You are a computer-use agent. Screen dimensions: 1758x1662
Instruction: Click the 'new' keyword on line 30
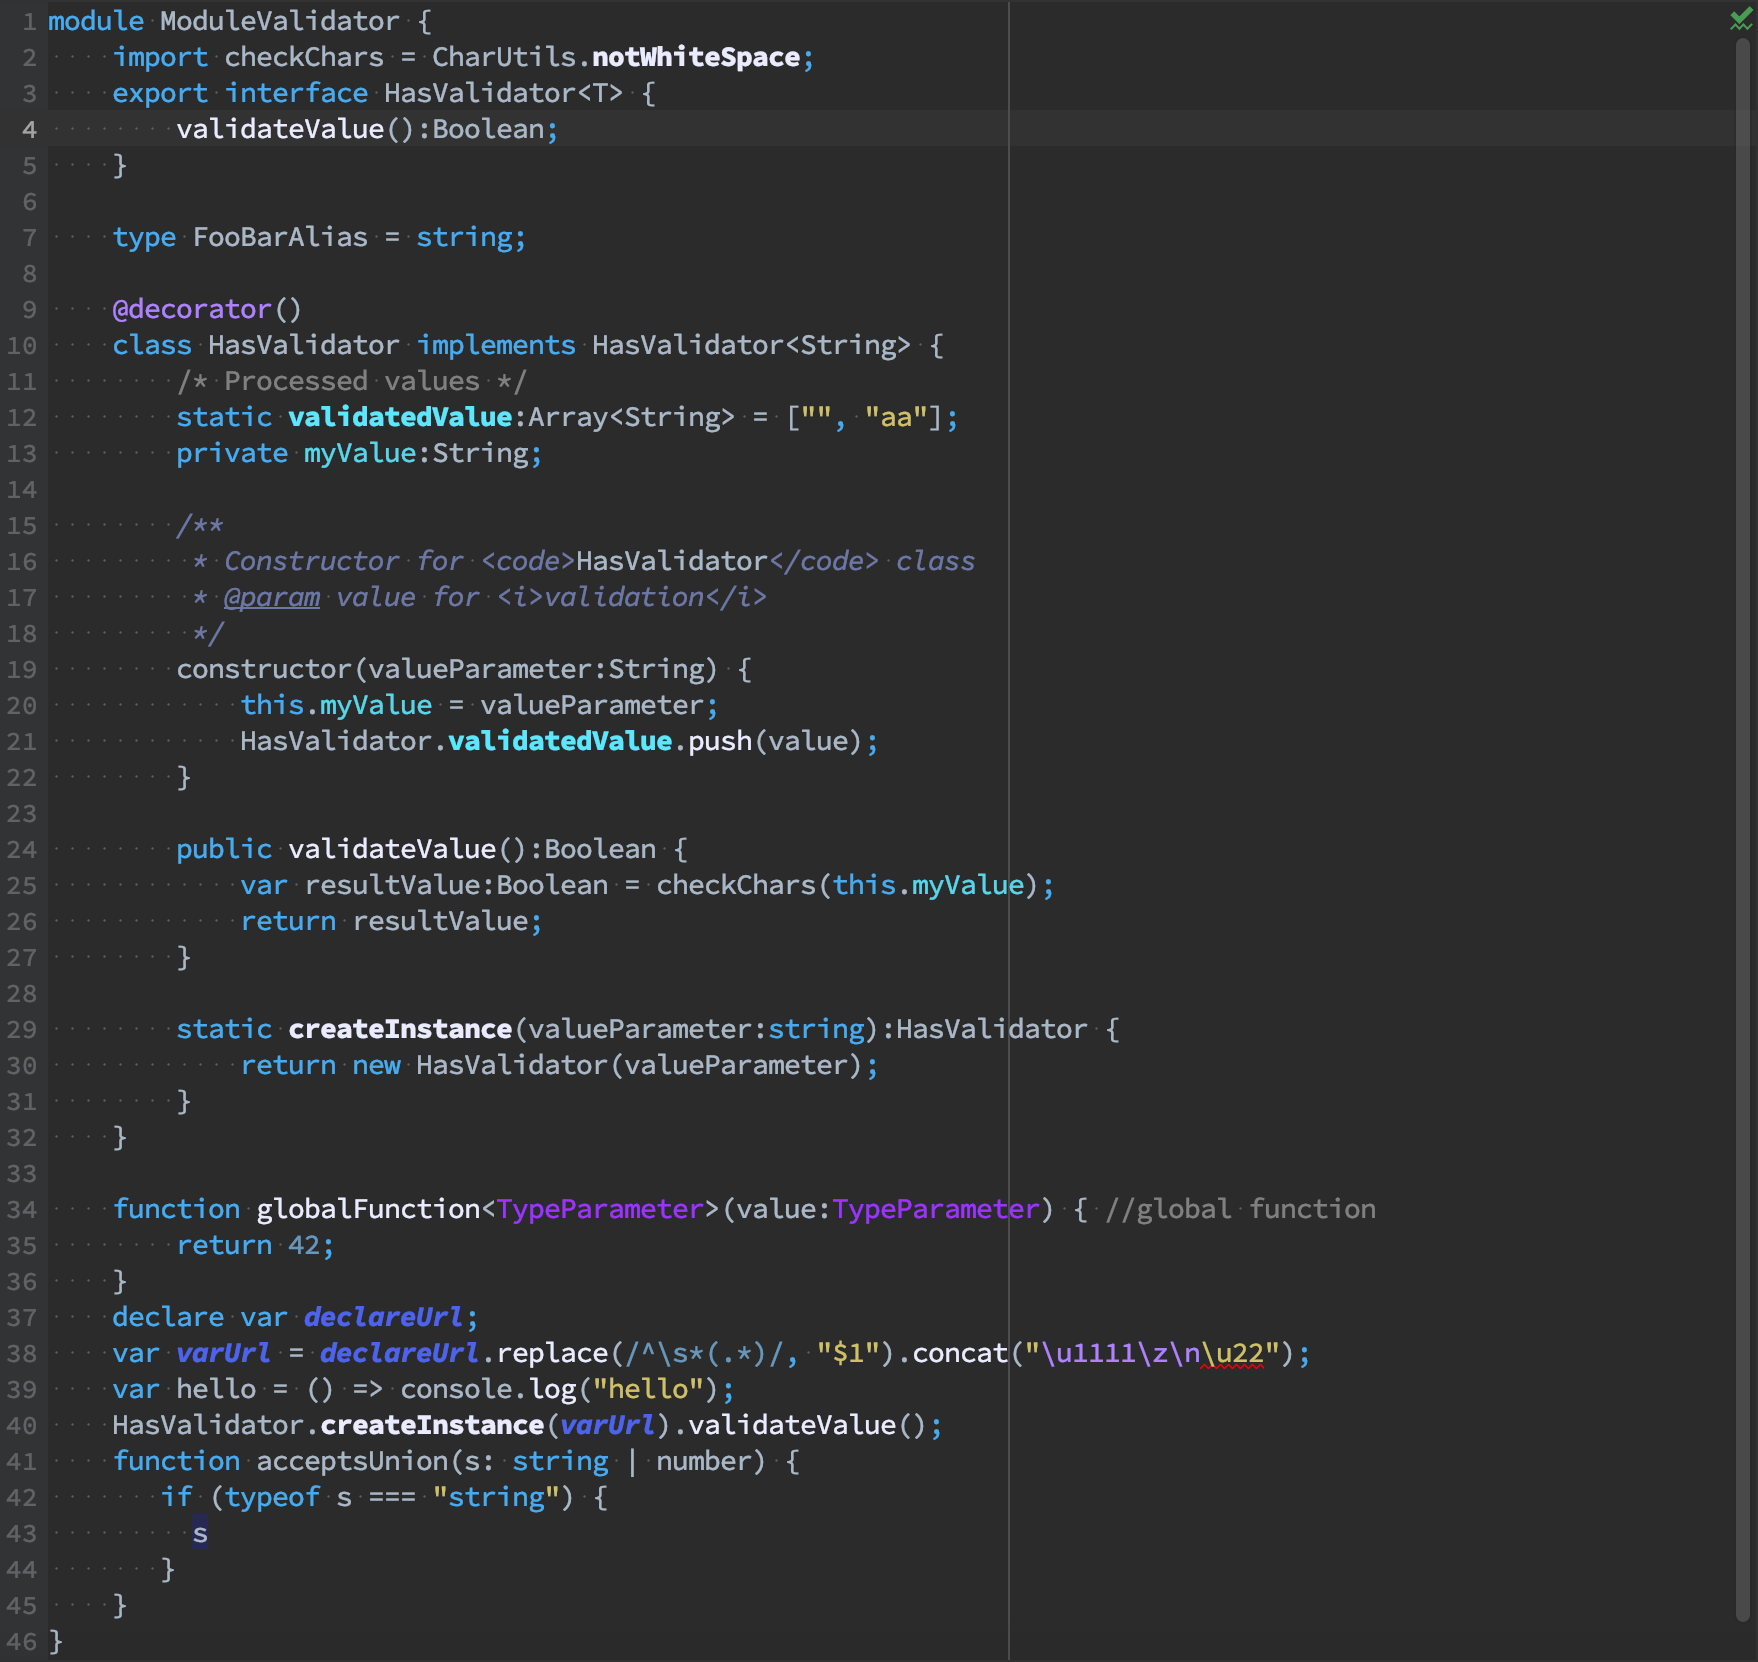[376, 1065]
